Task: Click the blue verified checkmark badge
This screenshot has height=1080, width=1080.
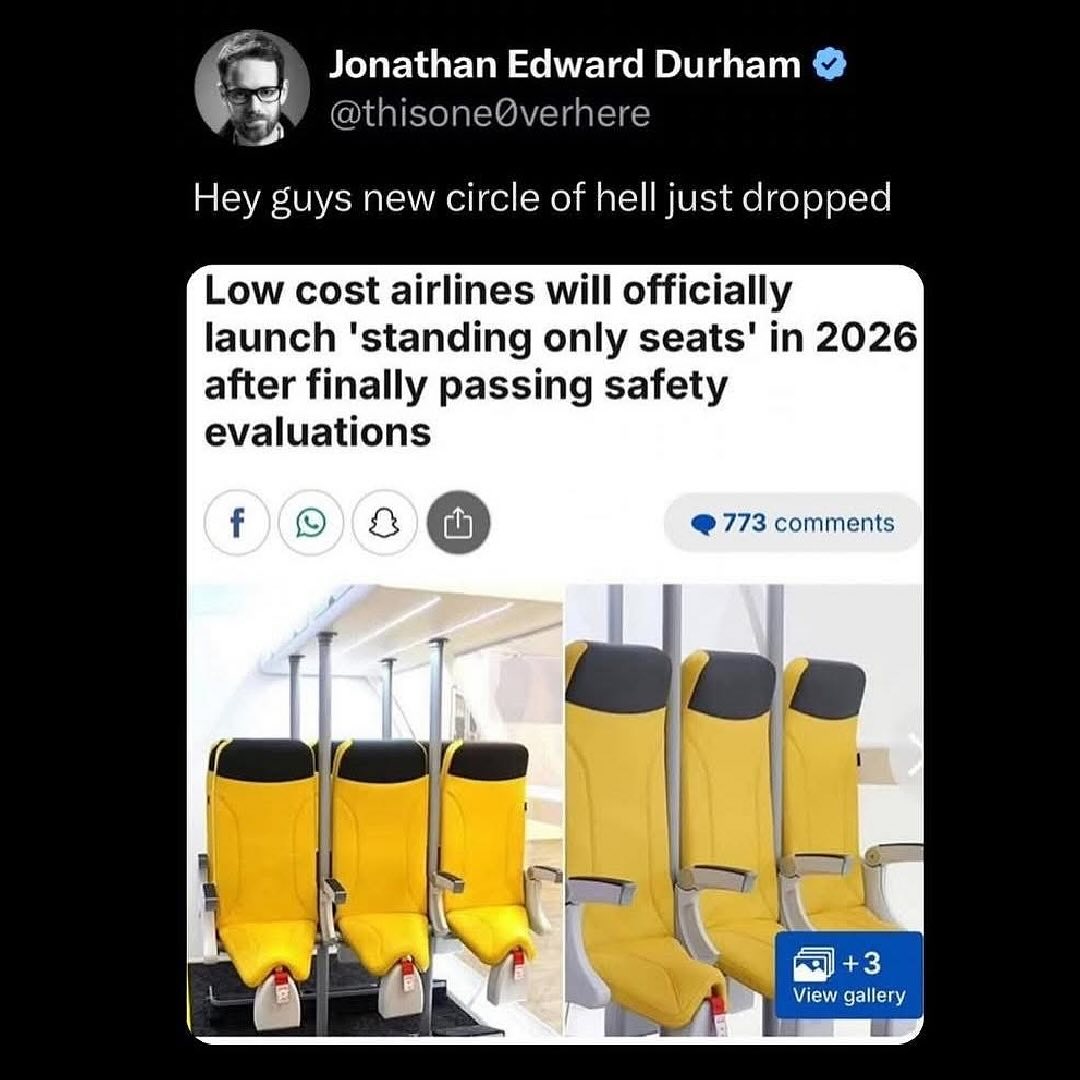Action: click(x=829, y=66)
